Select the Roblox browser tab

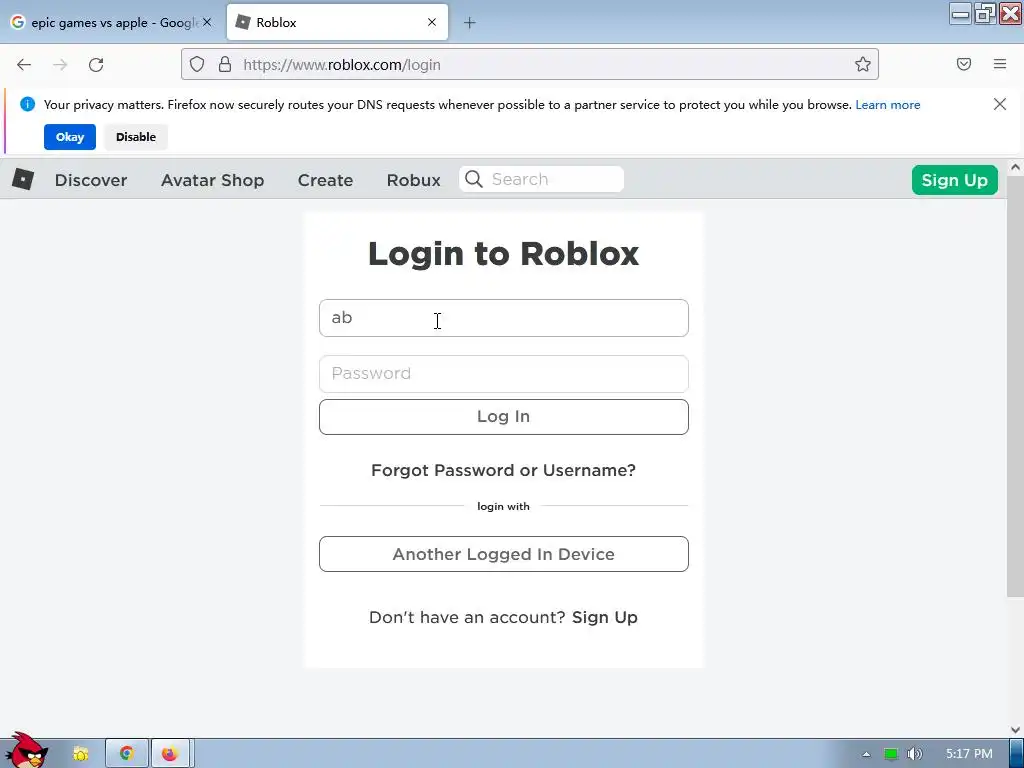tap(337, 22)
